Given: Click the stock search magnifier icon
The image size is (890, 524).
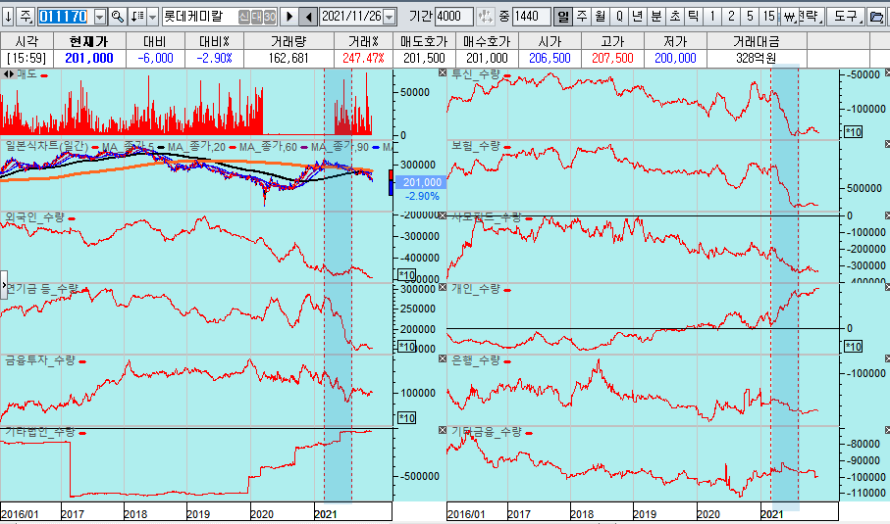Looking at the screenshot, I should [x=118, y=17].
